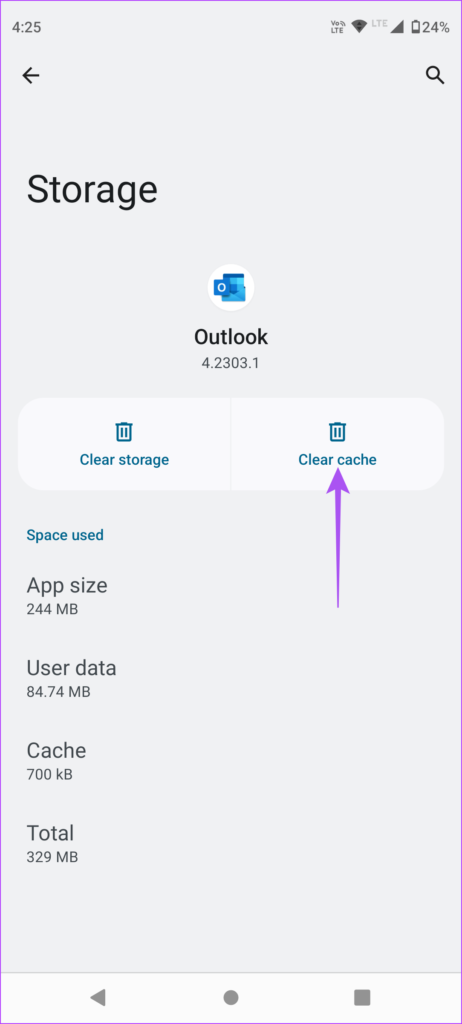
Task: Open the search magnifier icon
Action: [x=435, y=75]
